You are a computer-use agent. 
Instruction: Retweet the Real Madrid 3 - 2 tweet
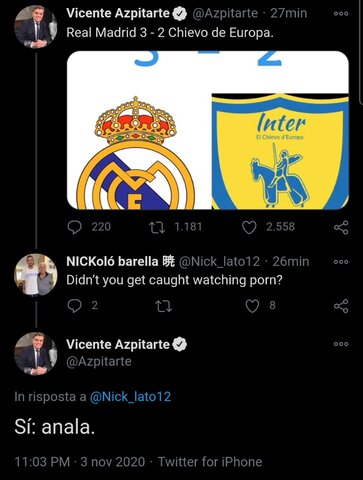click(x=157, y=227)
